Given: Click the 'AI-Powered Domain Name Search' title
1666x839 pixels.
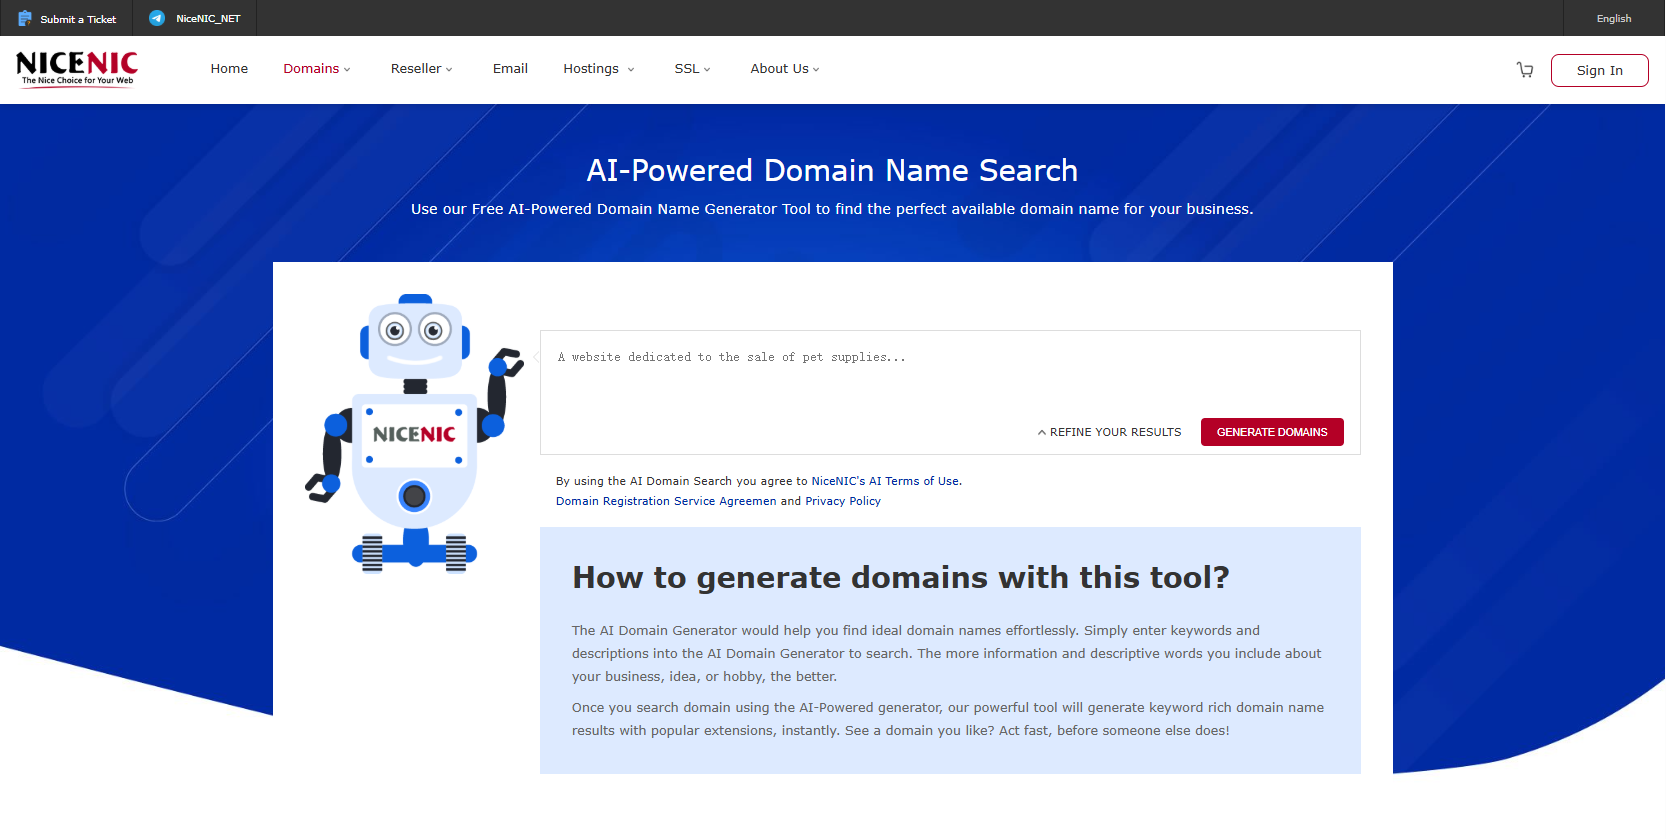Looking at the screenshot, I should (x=832, y=170).
